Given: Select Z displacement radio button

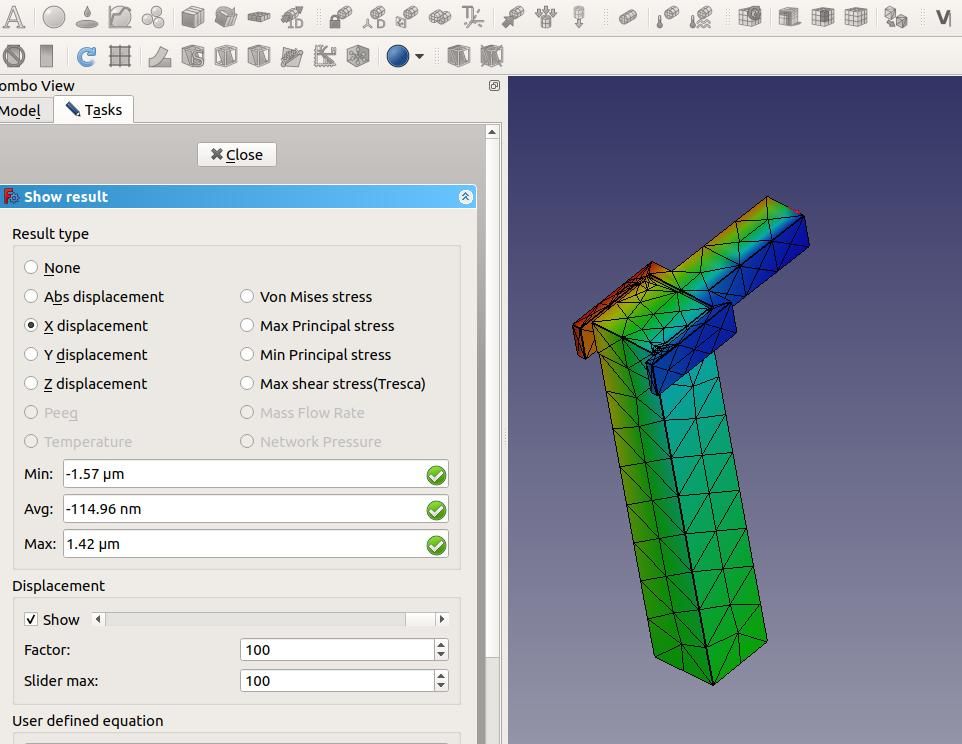Looking at the screenshot, I should click(86, 383).
